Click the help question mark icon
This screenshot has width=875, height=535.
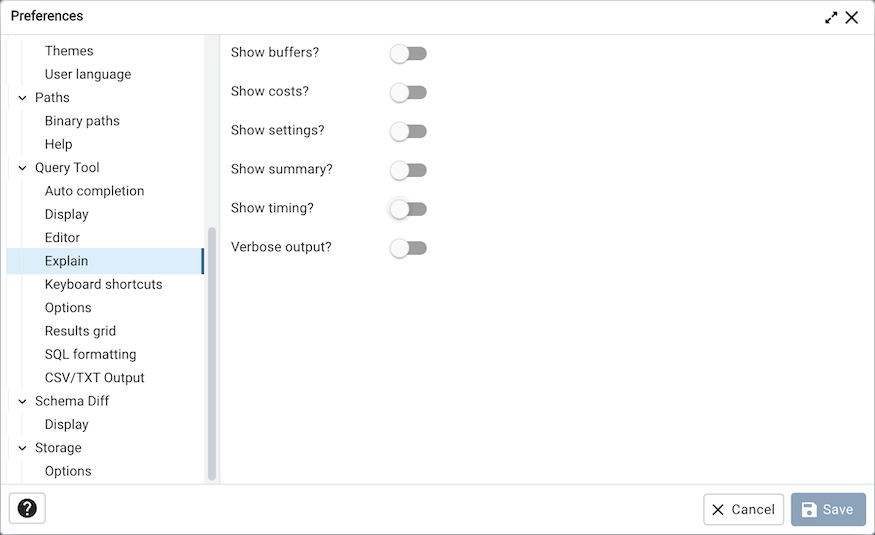click(x=27, y=509)
